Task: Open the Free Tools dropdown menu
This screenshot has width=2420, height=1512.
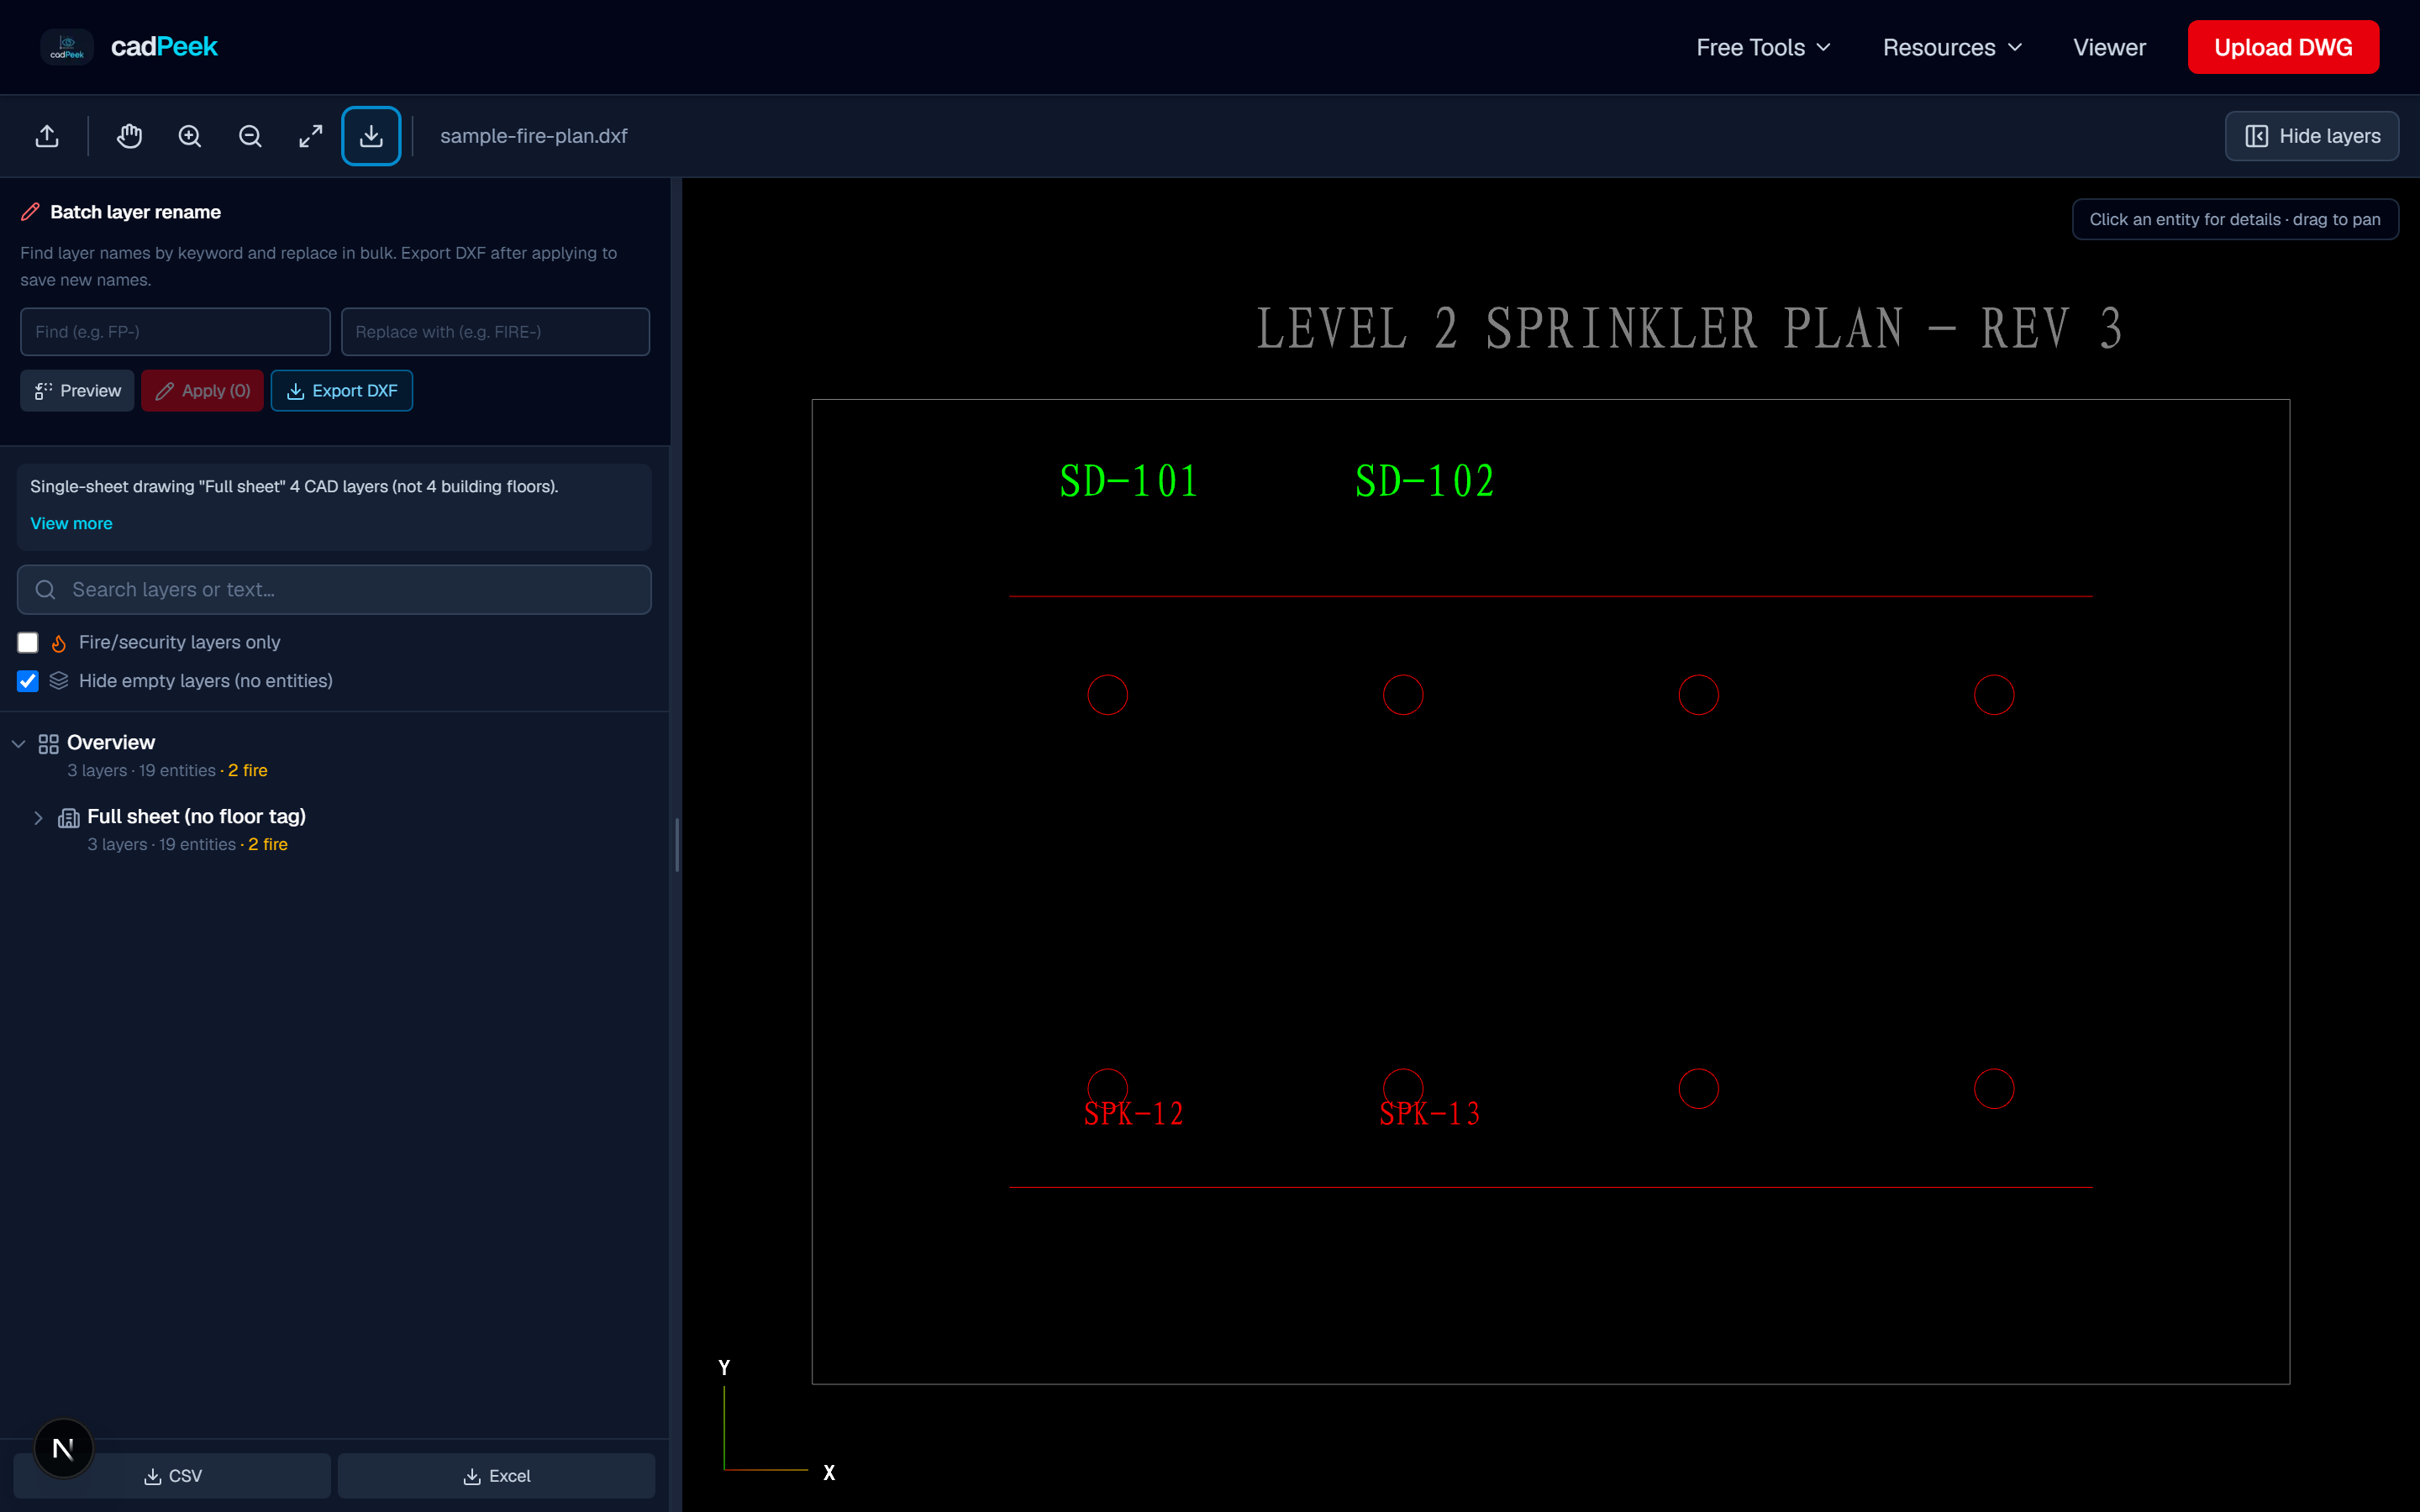Action: 1763,47
